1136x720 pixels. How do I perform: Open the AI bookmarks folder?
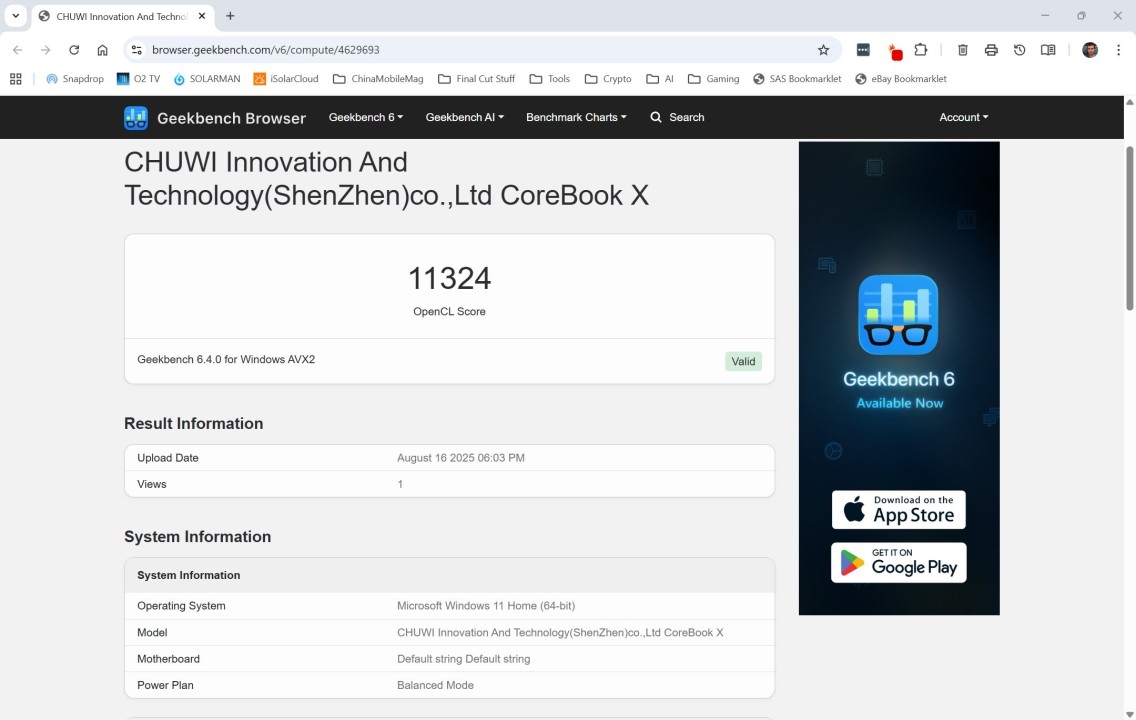(x=659, y=79)
